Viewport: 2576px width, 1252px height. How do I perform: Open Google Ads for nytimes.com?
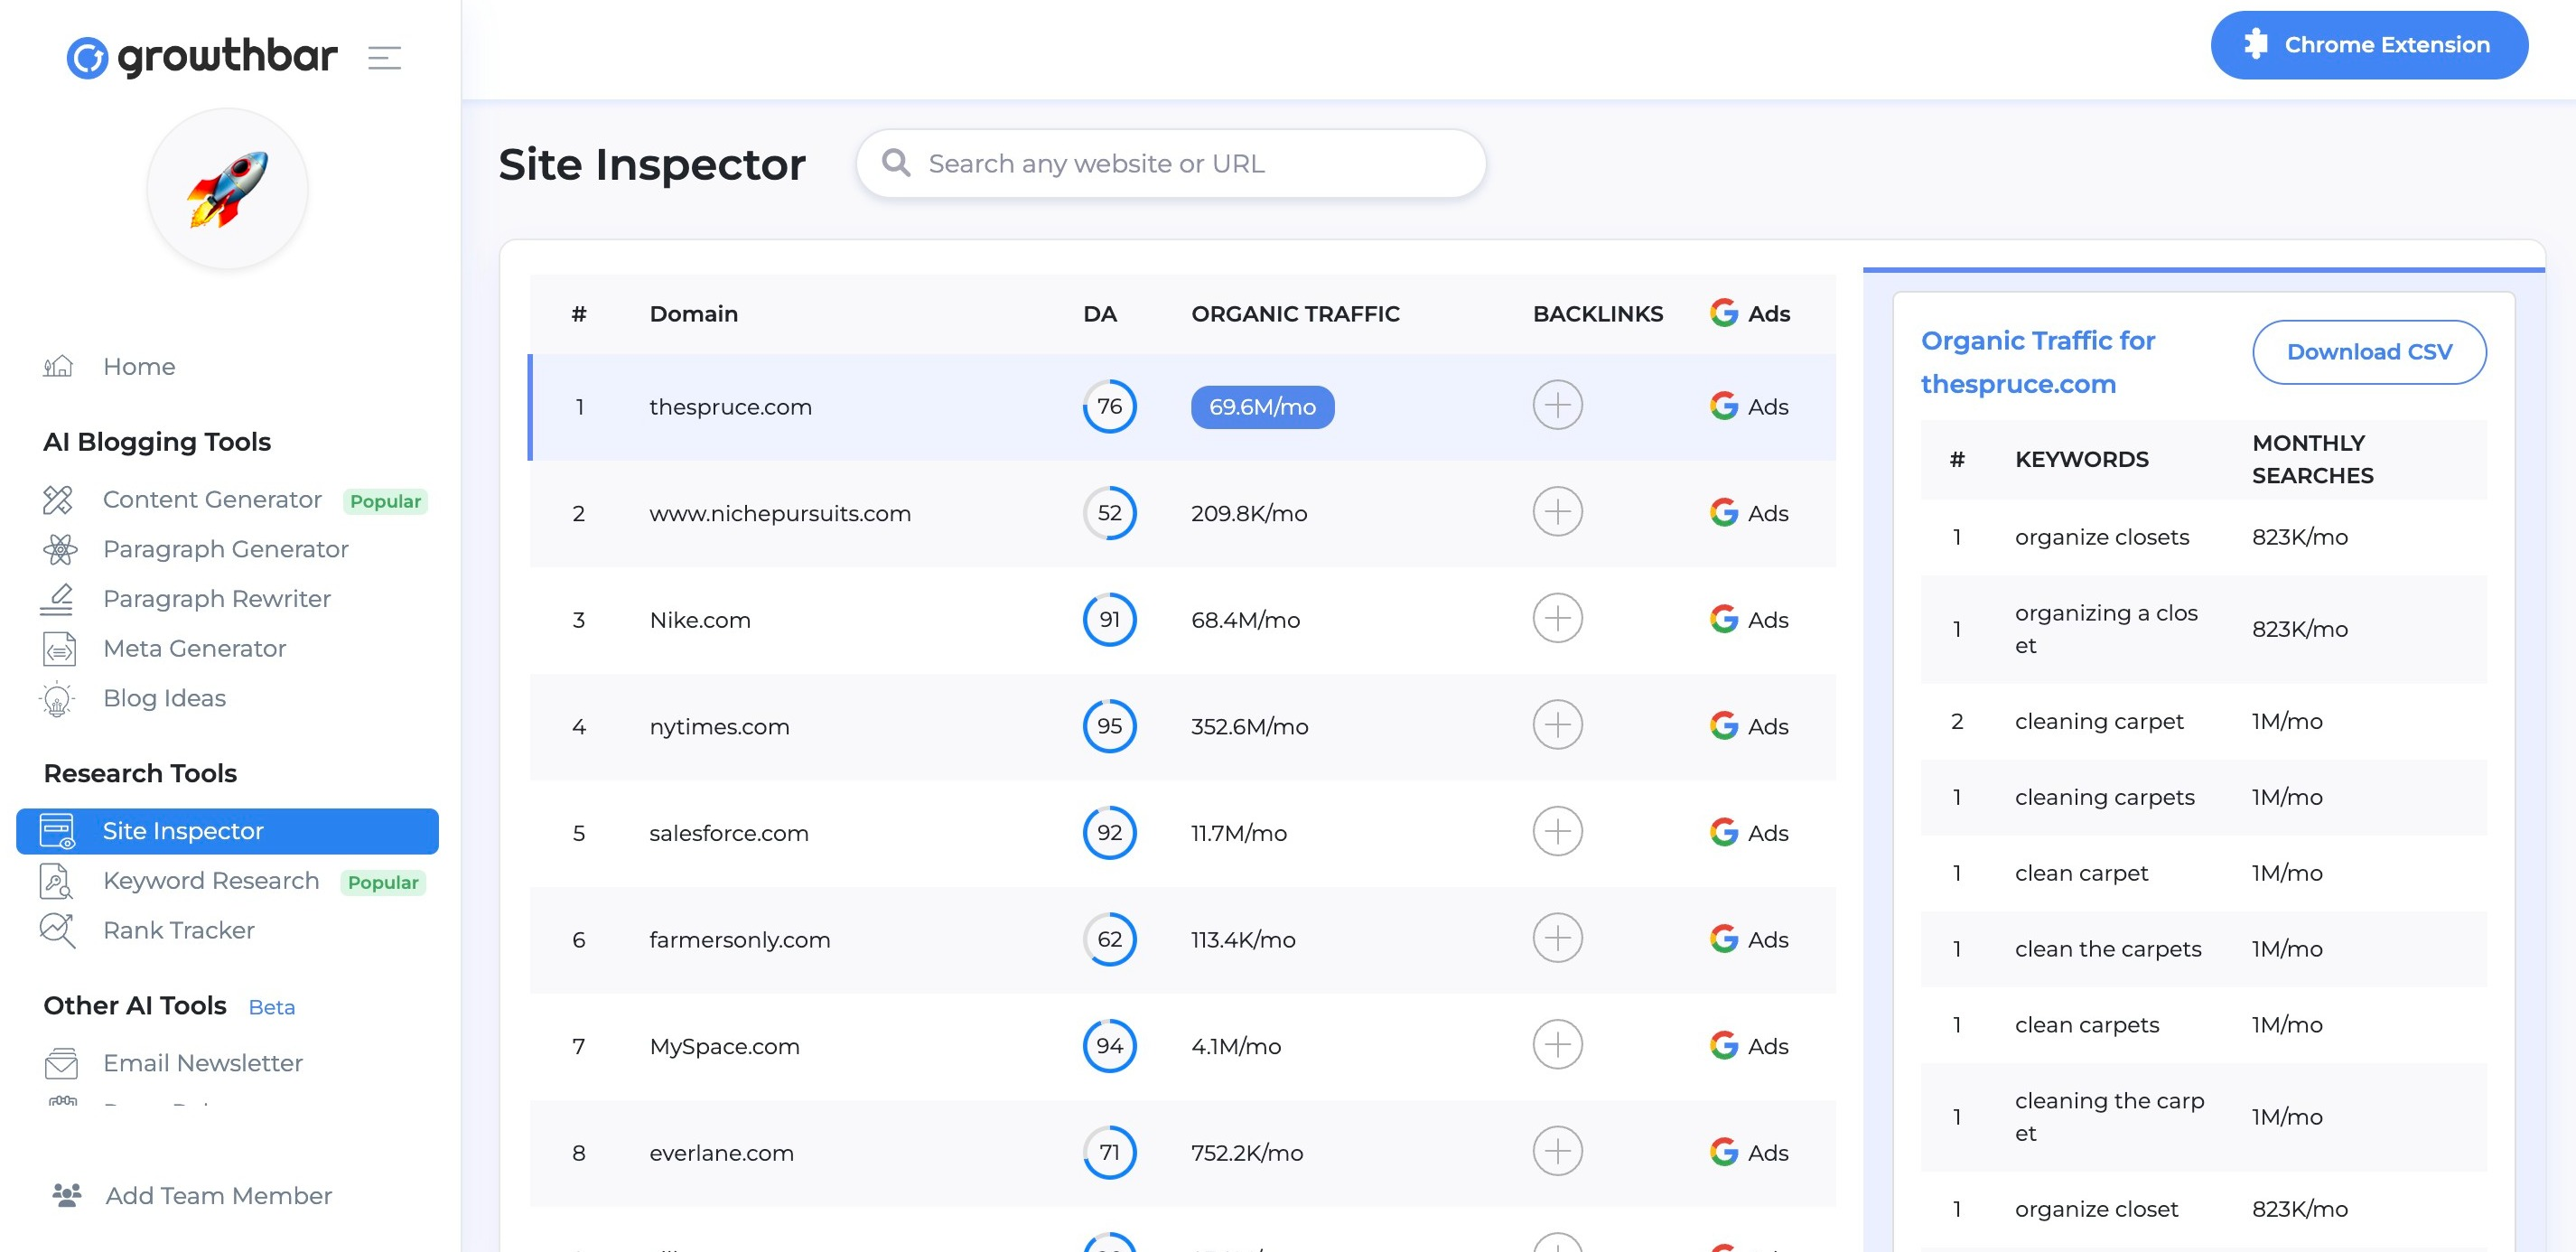[x=1749, y=727]
